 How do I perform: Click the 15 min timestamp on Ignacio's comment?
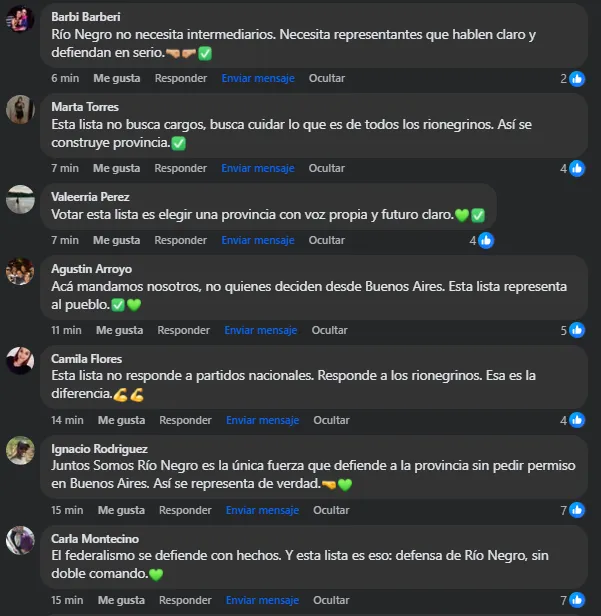(67, 510)
